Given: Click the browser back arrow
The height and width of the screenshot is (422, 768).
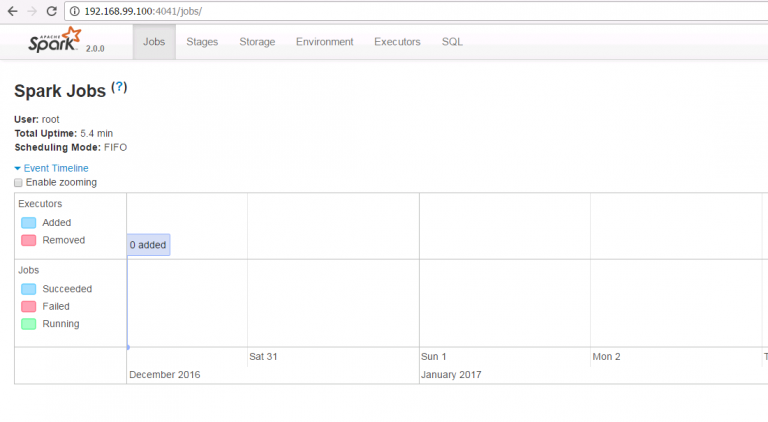Looking at the screenshot, I should coord(11,10).
